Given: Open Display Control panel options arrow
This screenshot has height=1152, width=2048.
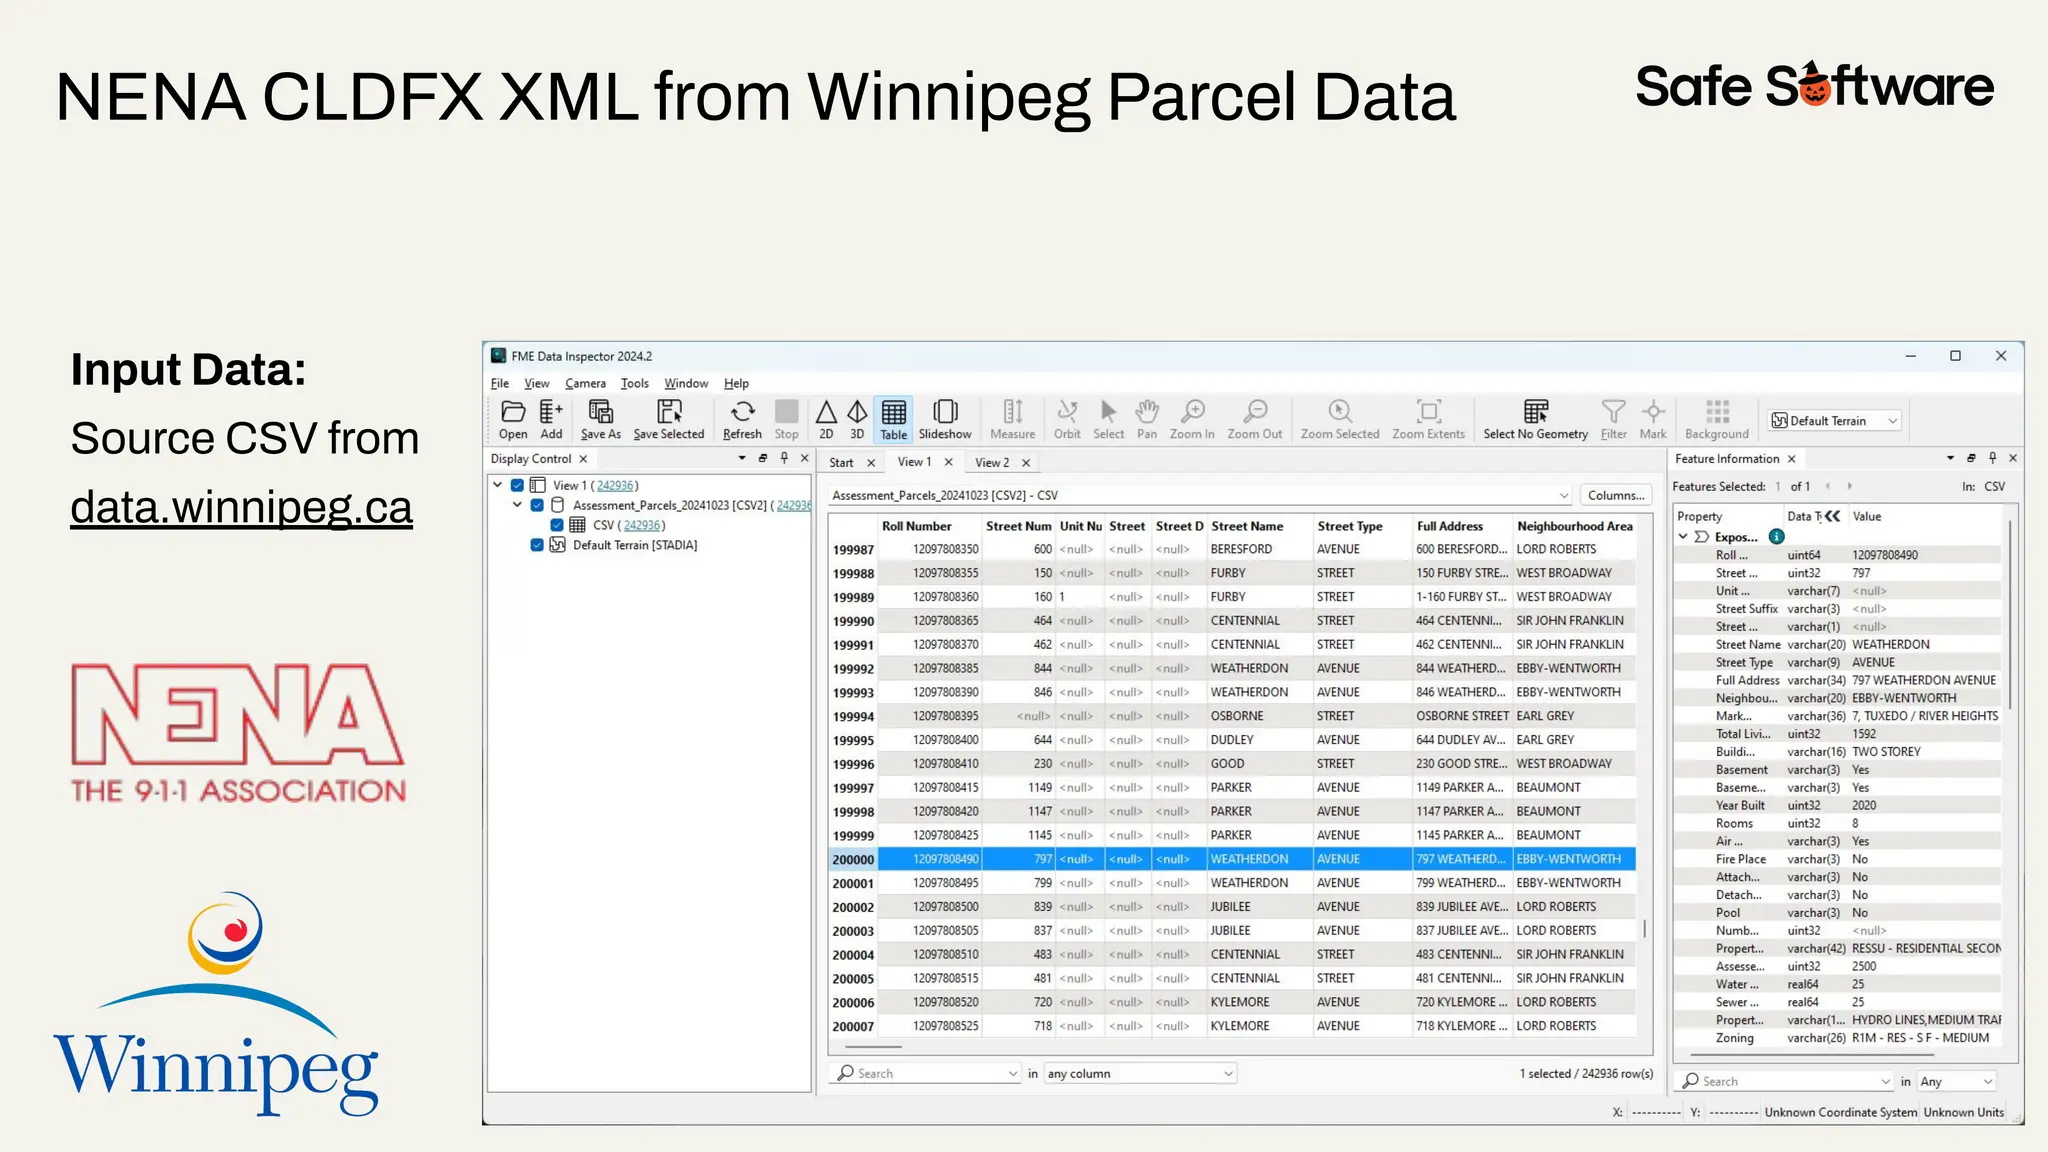Looking at the screenshot, I should click(x=742, y=458).
